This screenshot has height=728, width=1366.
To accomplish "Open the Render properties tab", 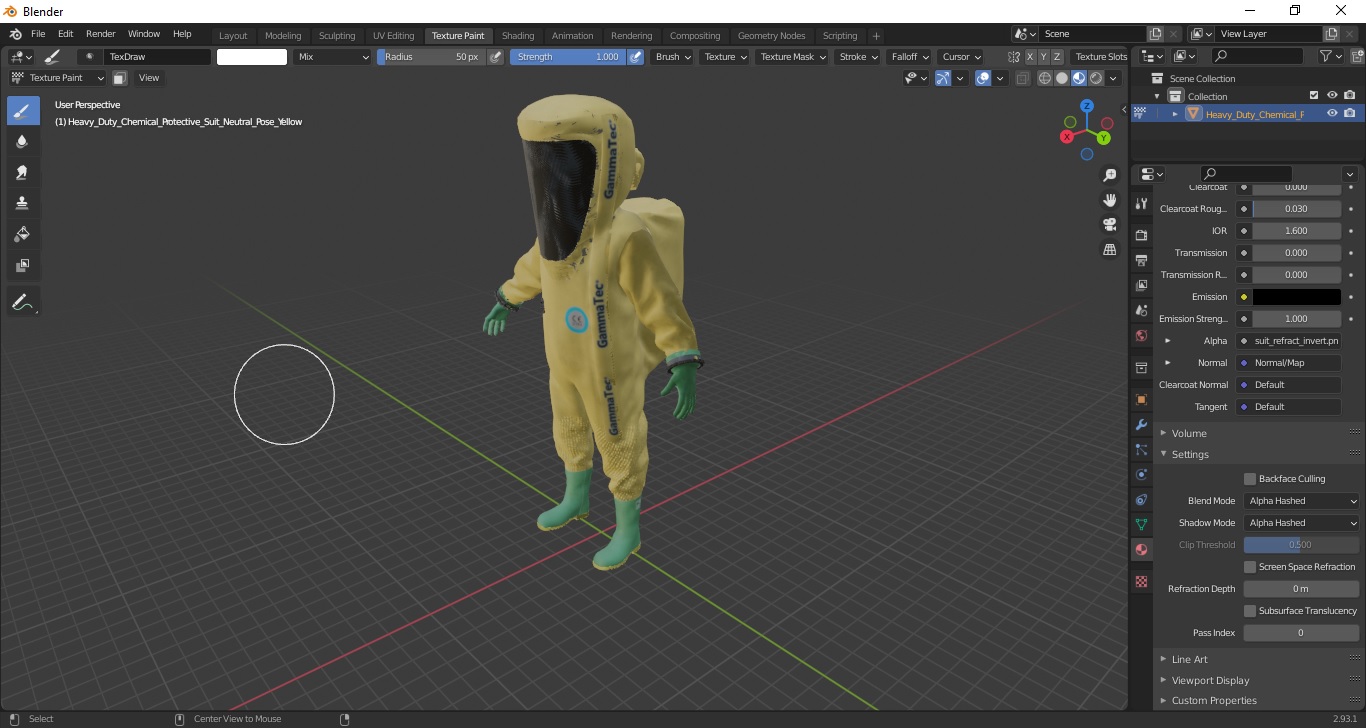I will coord(1141,235).
